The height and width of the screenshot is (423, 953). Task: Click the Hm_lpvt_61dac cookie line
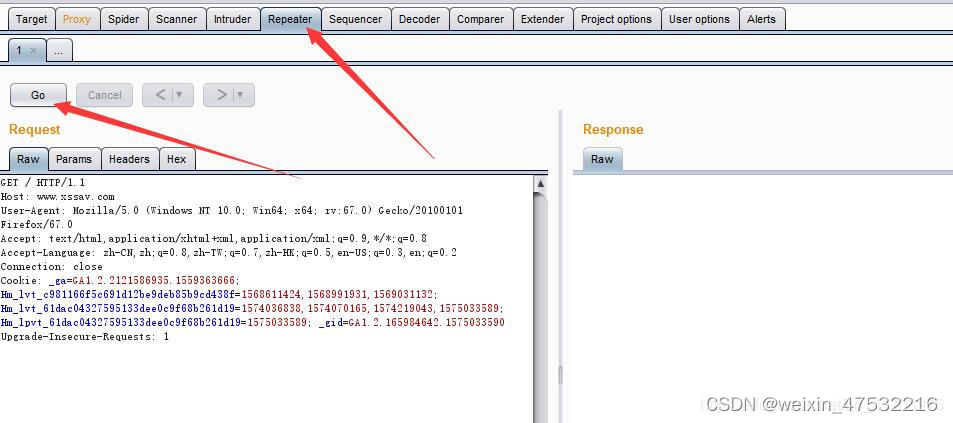[252, 322]
